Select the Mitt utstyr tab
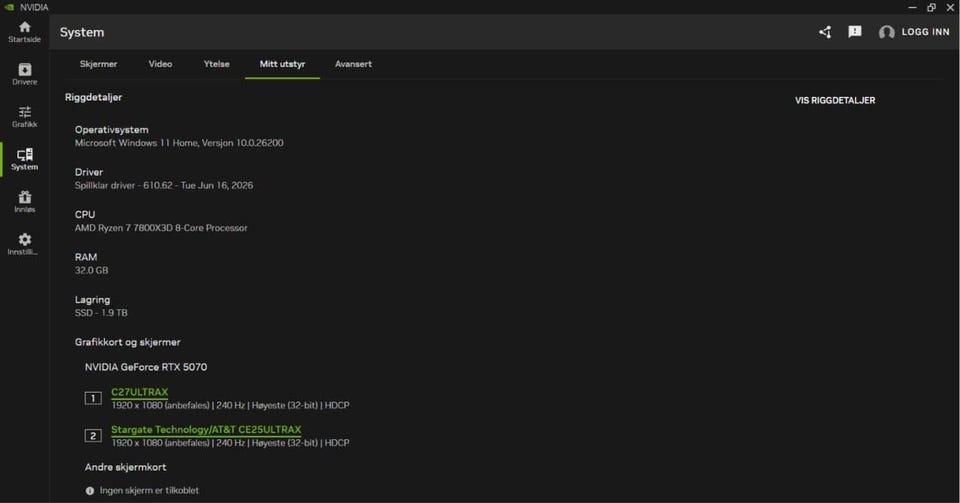 [x=282, y=64]
